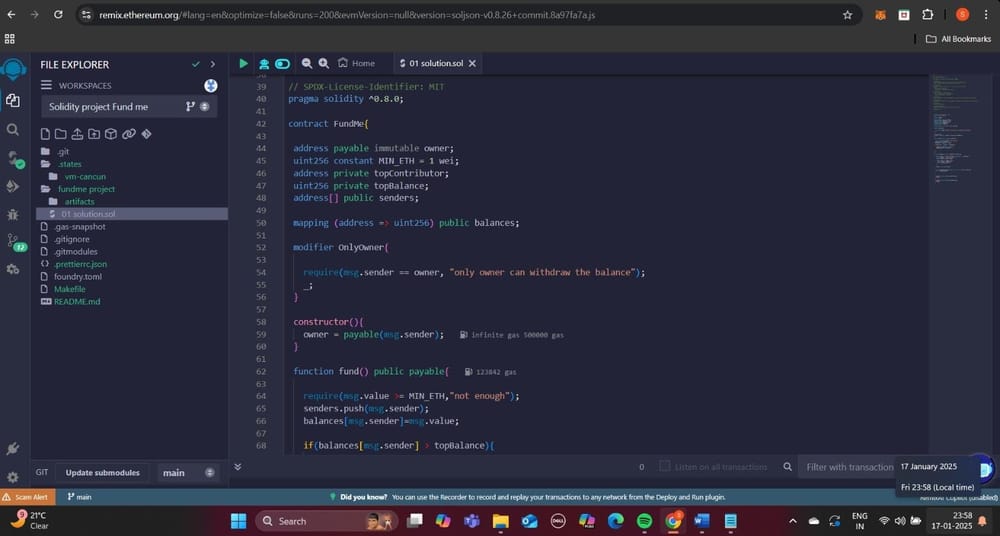The height and width of the screenshot is (536, 1000).
Task: Create a new file in explorer
Action: tap(45, 134)
